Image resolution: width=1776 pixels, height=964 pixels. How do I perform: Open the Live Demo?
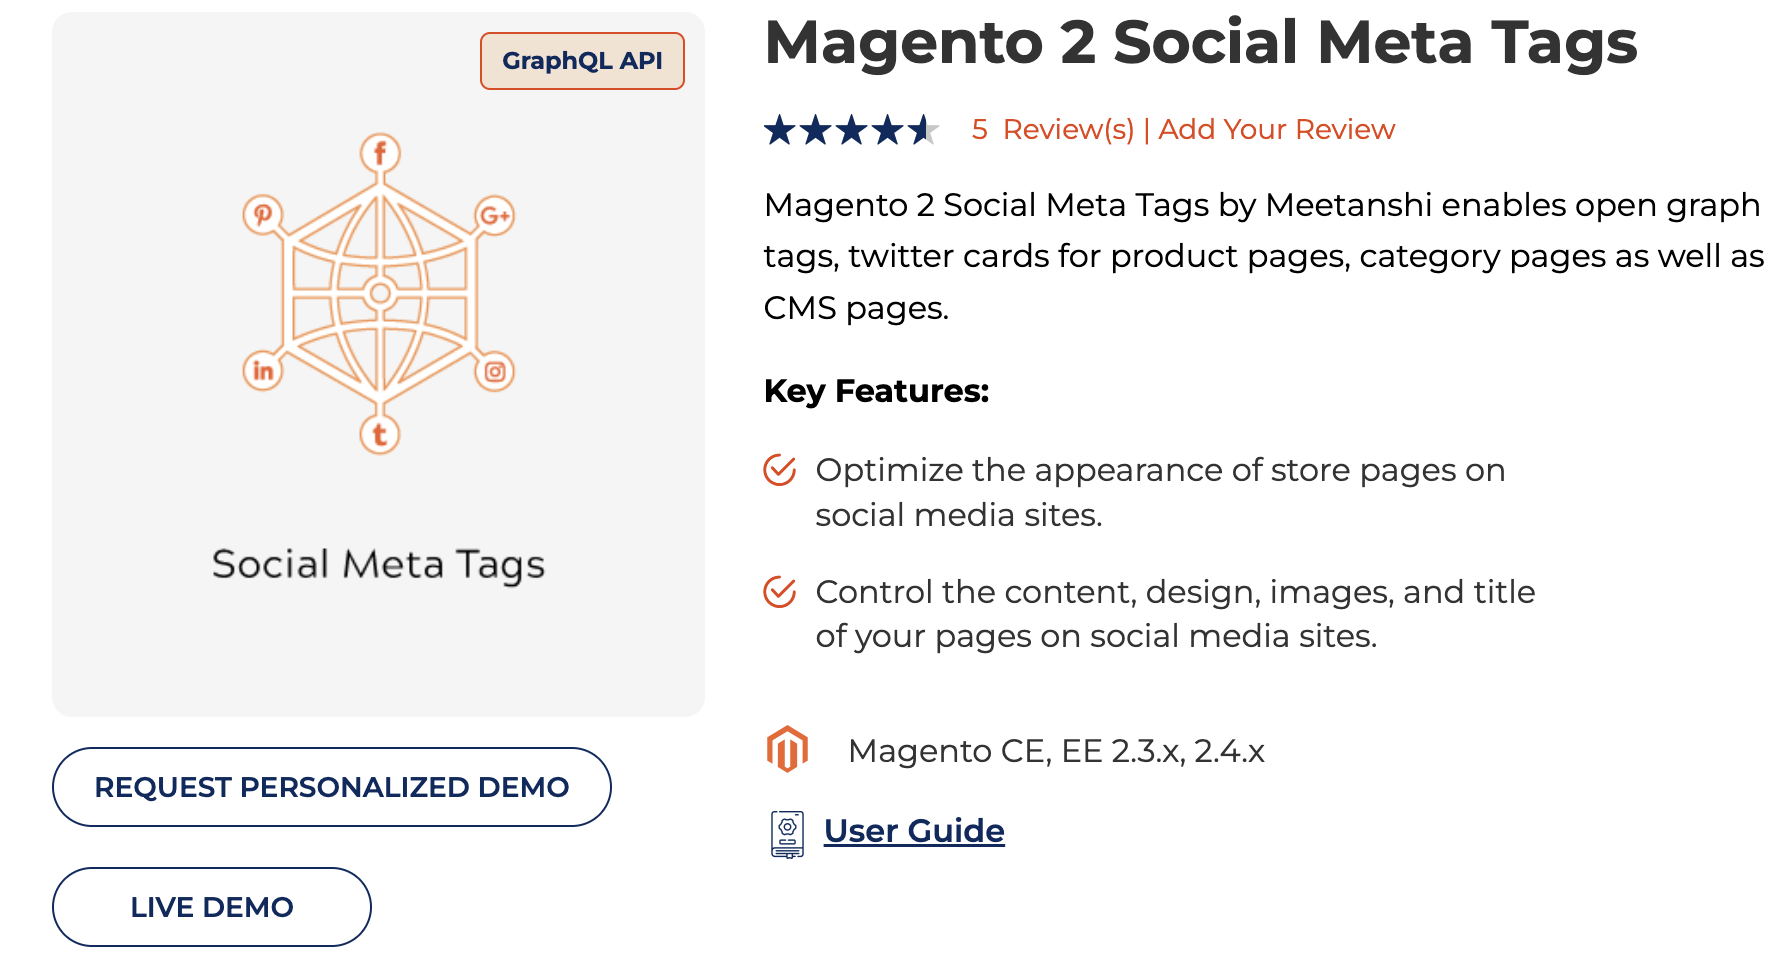point(211,907)
